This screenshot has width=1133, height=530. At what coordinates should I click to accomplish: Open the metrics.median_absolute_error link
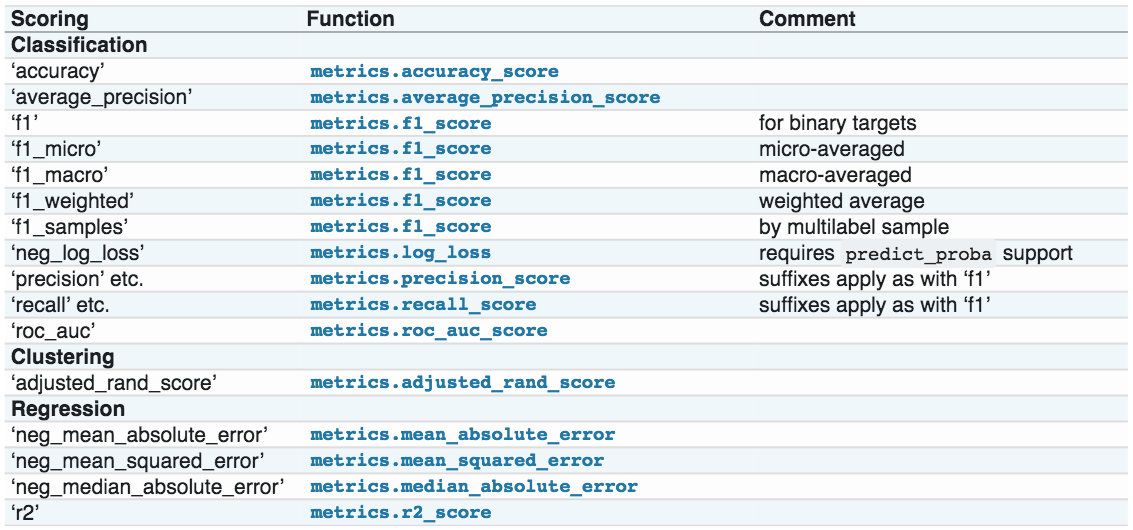(x=473, y=487)
